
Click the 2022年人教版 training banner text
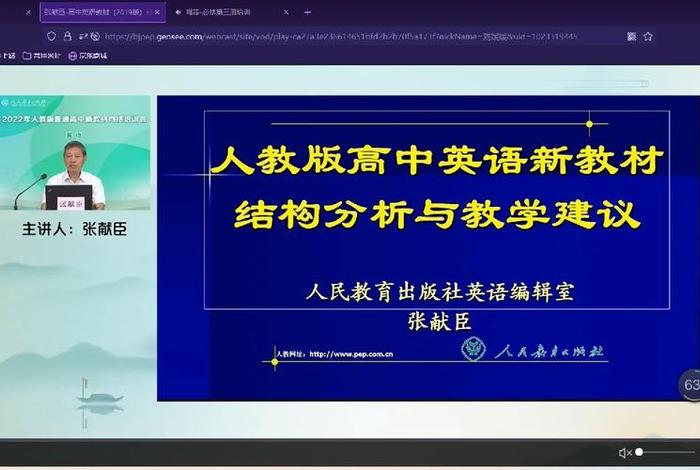coord(74,119)
